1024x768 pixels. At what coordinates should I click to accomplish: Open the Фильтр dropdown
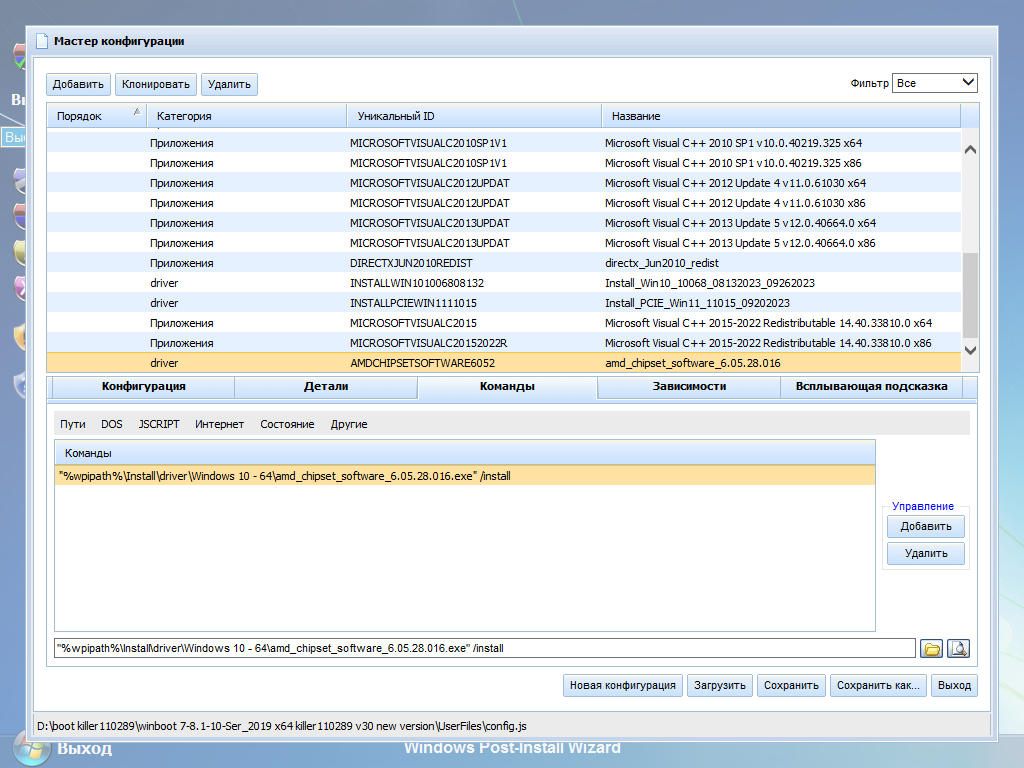(935, 83)
